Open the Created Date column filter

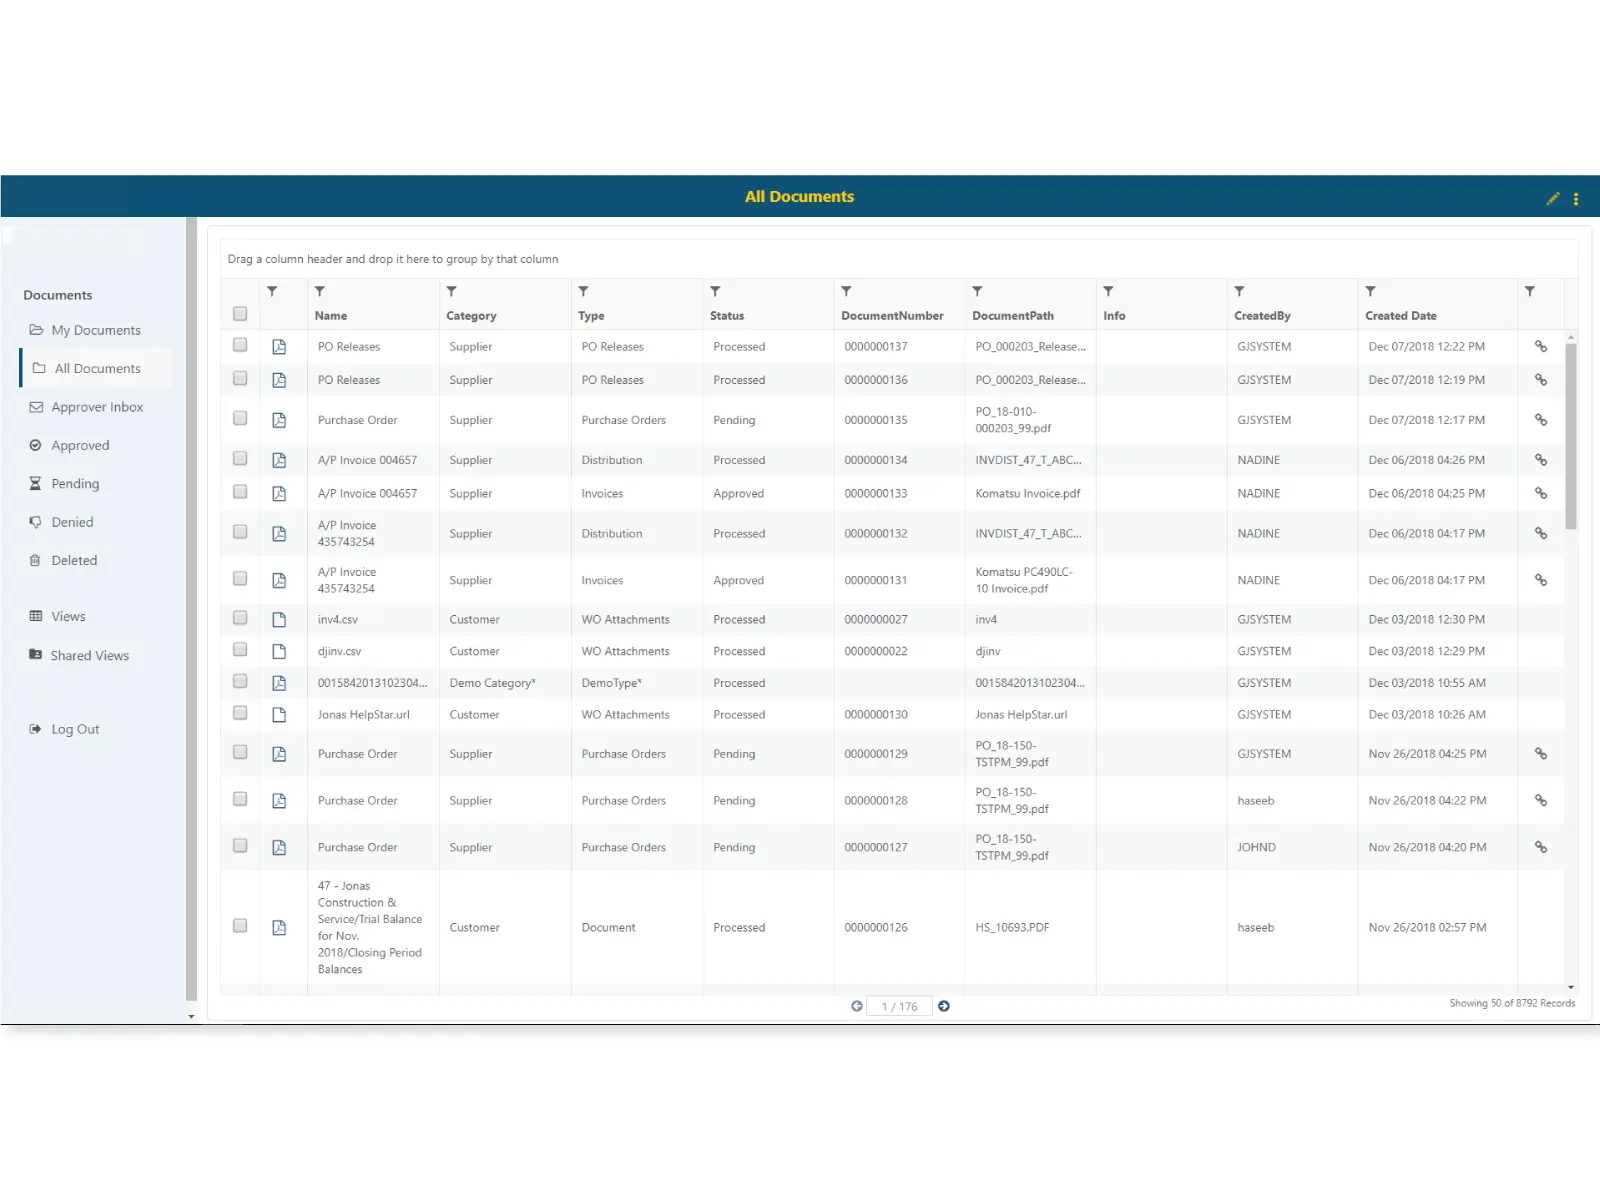point(1370,290)
